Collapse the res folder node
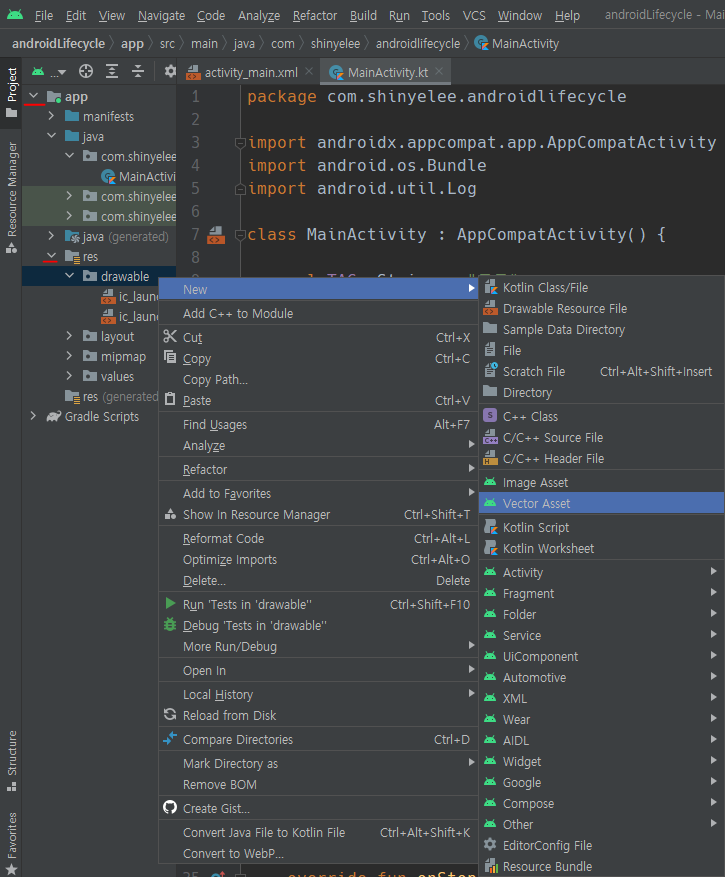This screenshot has width=725, height=877. pos(51,256)
